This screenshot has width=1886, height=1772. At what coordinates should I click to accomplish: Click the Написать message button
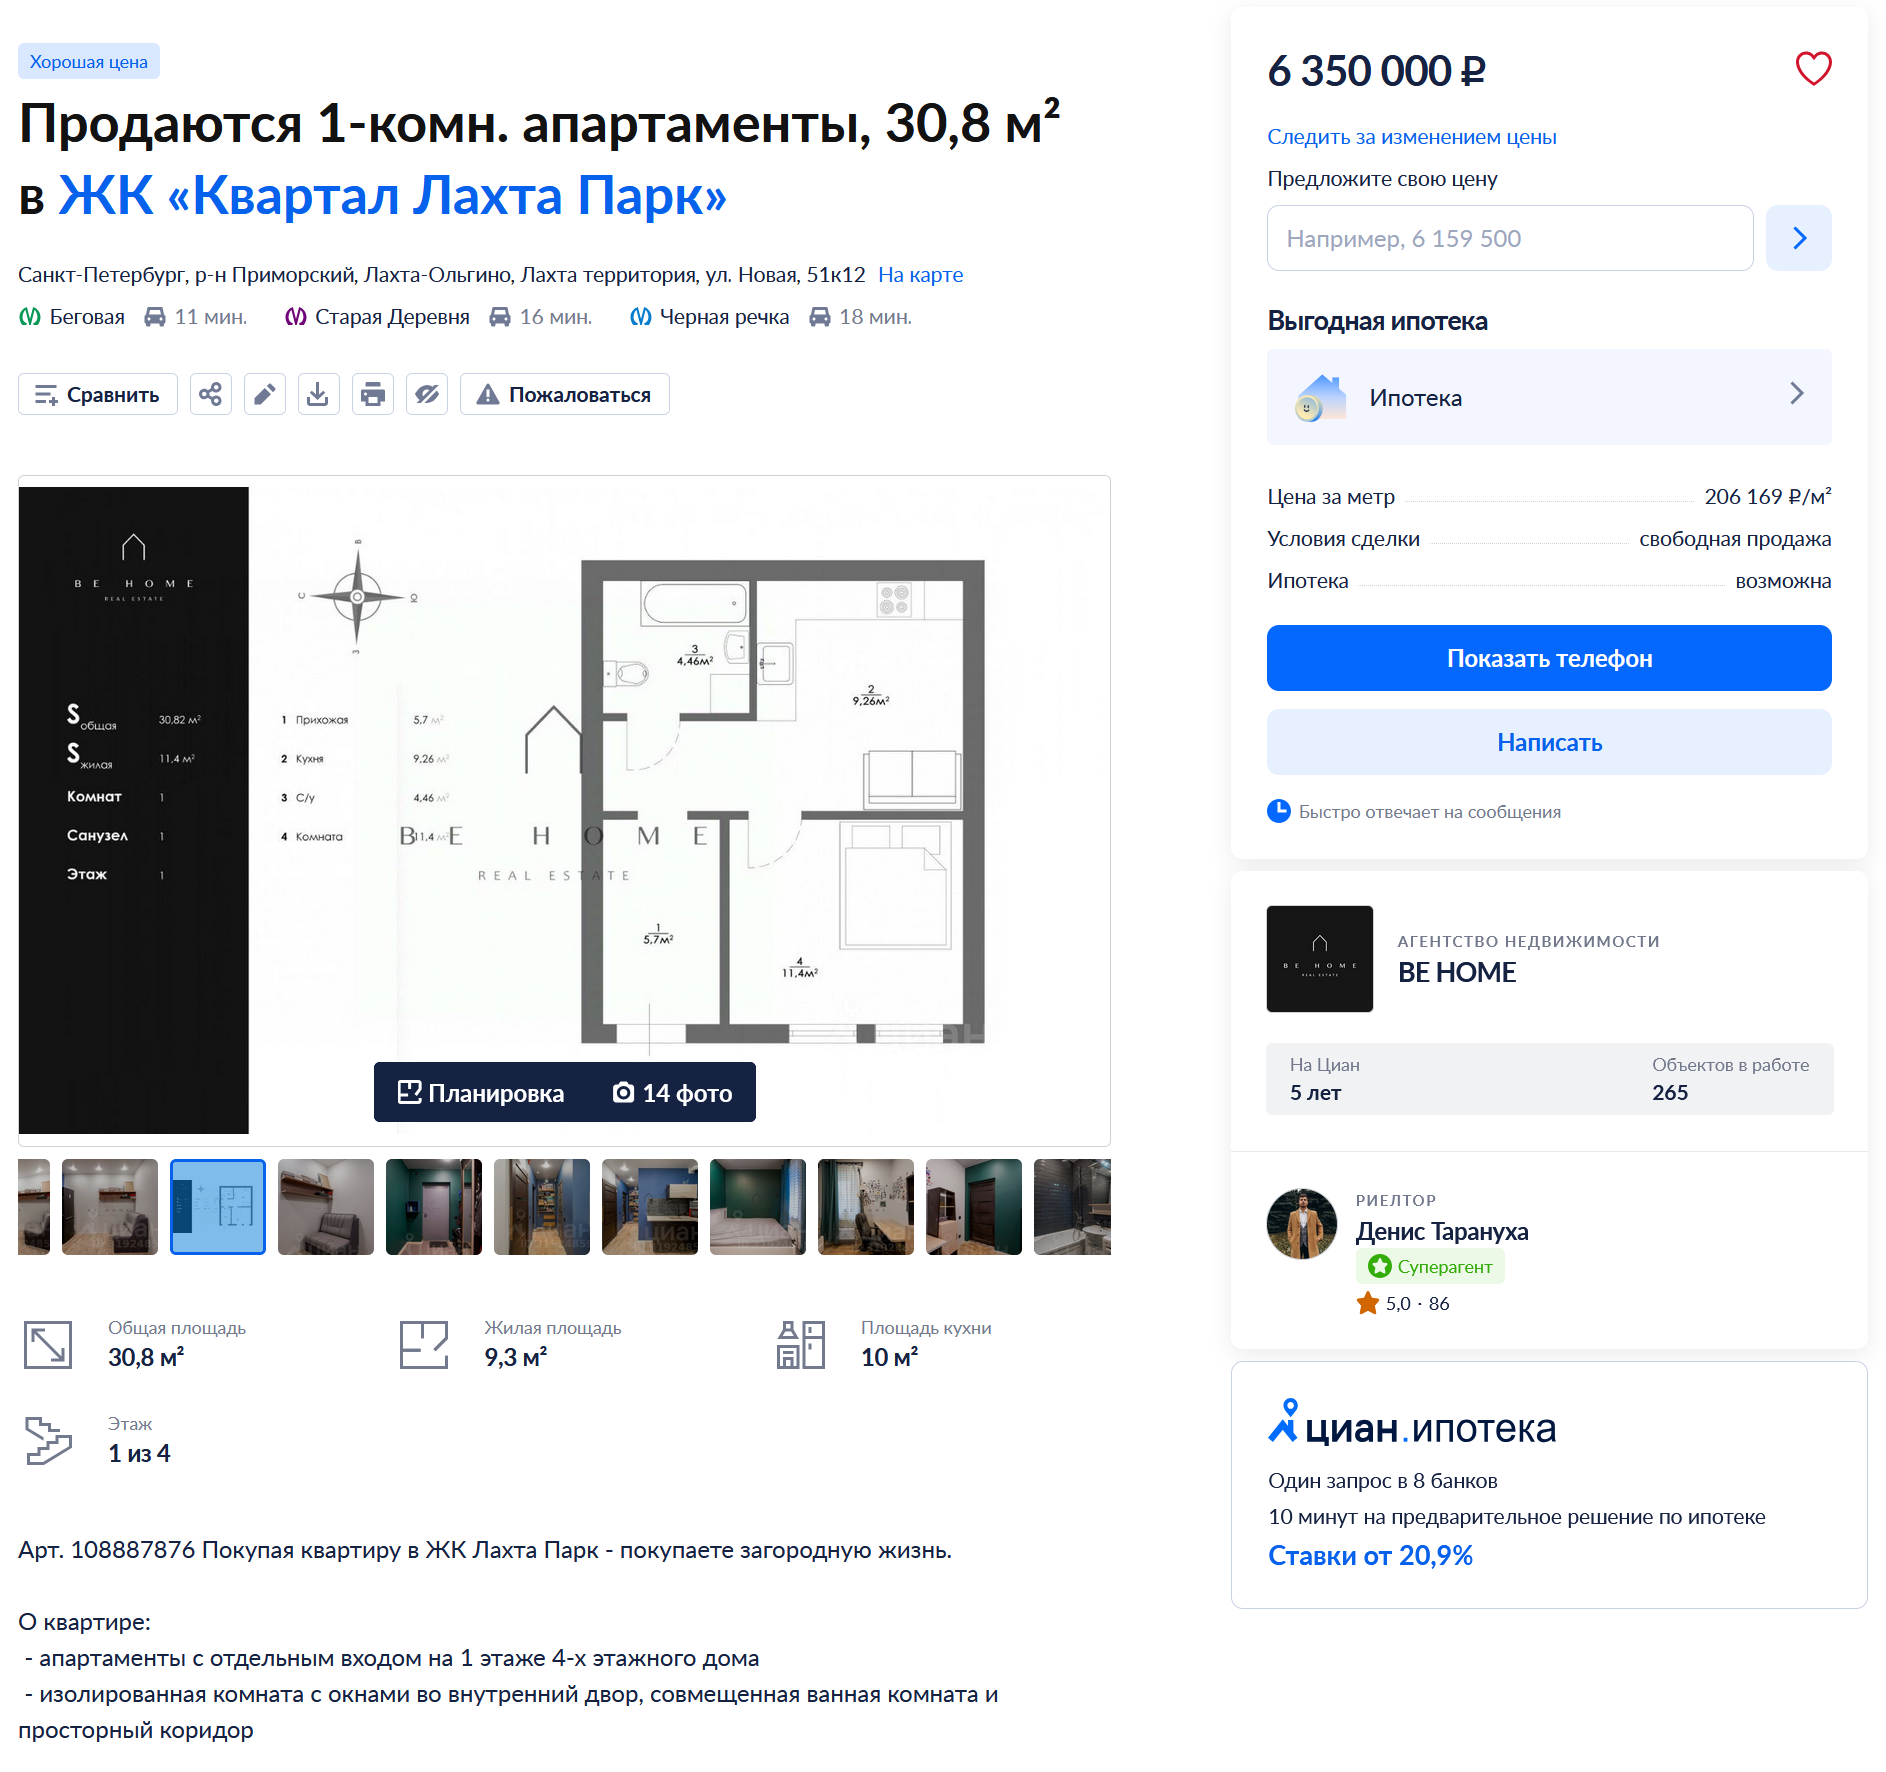pyautogui.click(x=1549, y=742)
